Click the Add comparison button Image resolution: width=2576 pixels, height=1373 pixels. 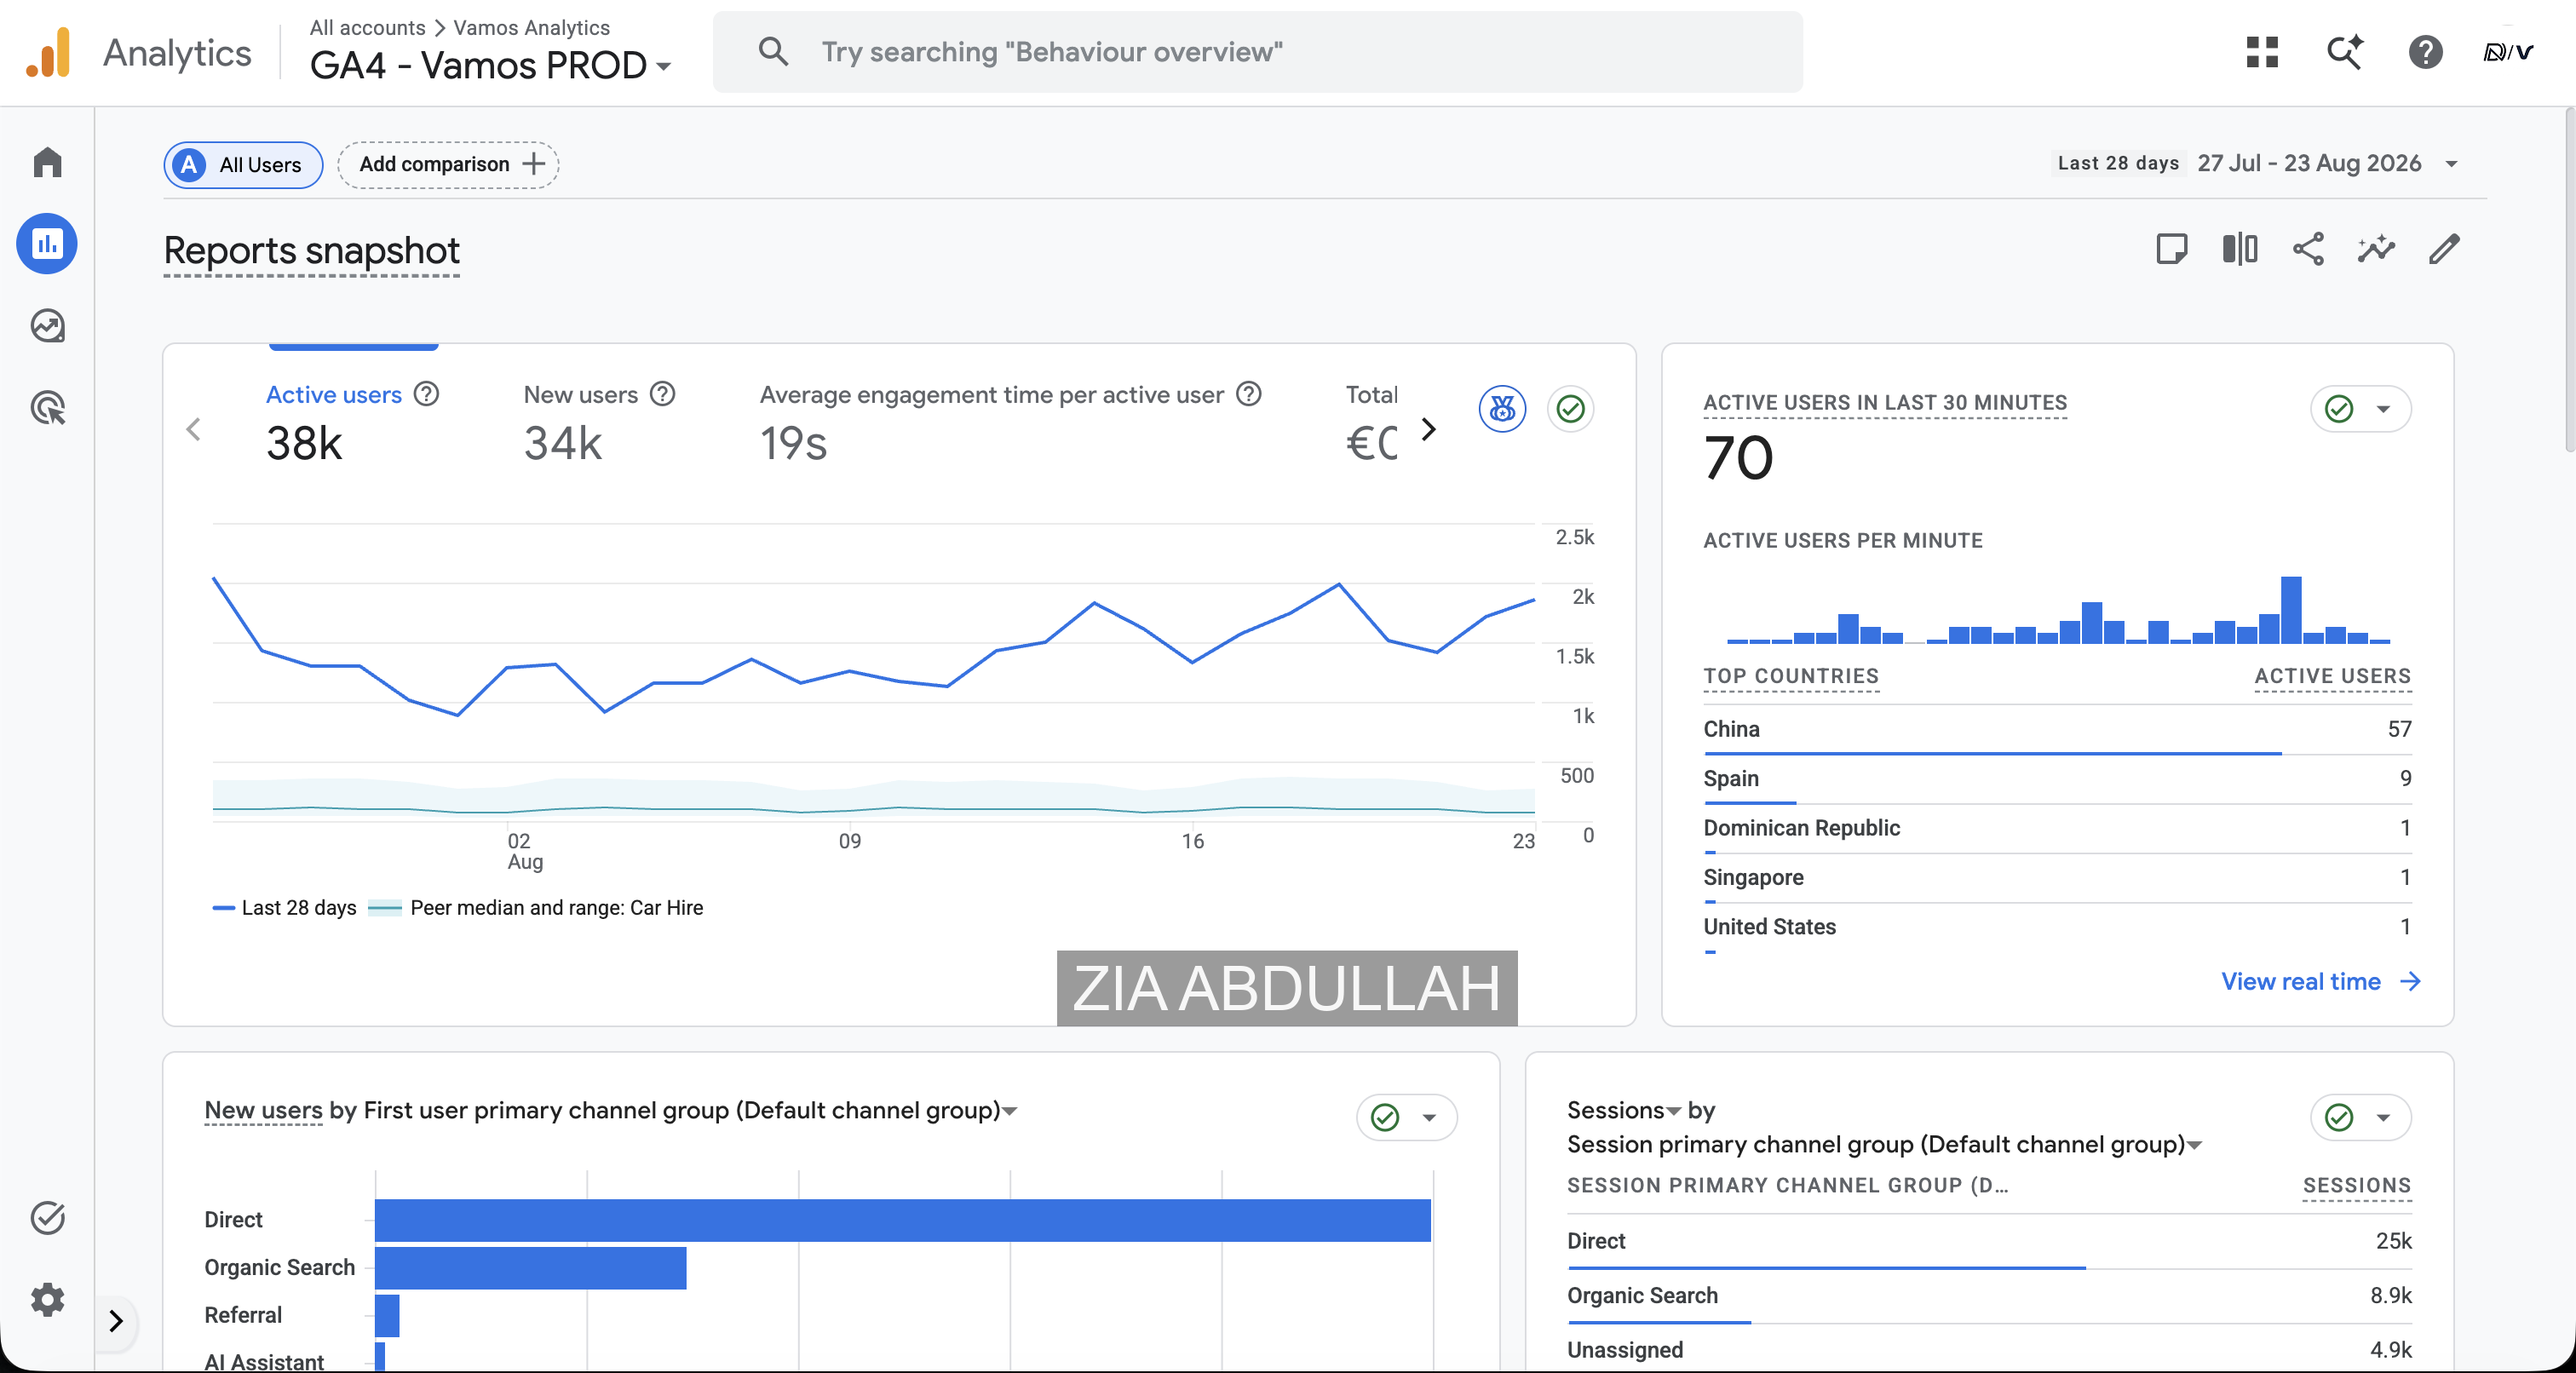coord(448,165)
